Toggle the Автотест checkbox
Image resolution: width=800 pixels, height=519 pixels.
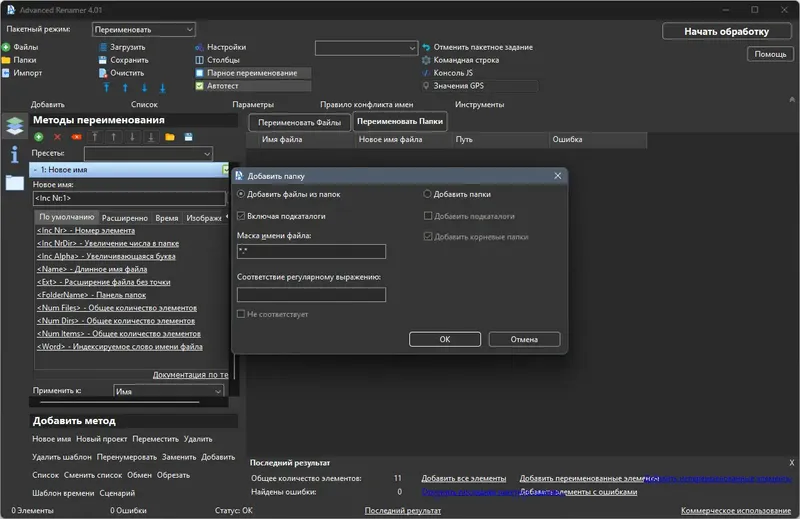pos(199,86)
